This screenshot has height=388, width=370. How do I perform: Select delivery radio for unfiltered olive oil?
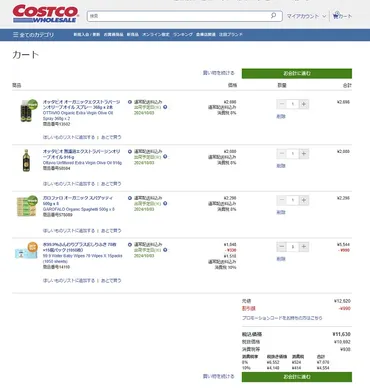[x=130, y=151]
